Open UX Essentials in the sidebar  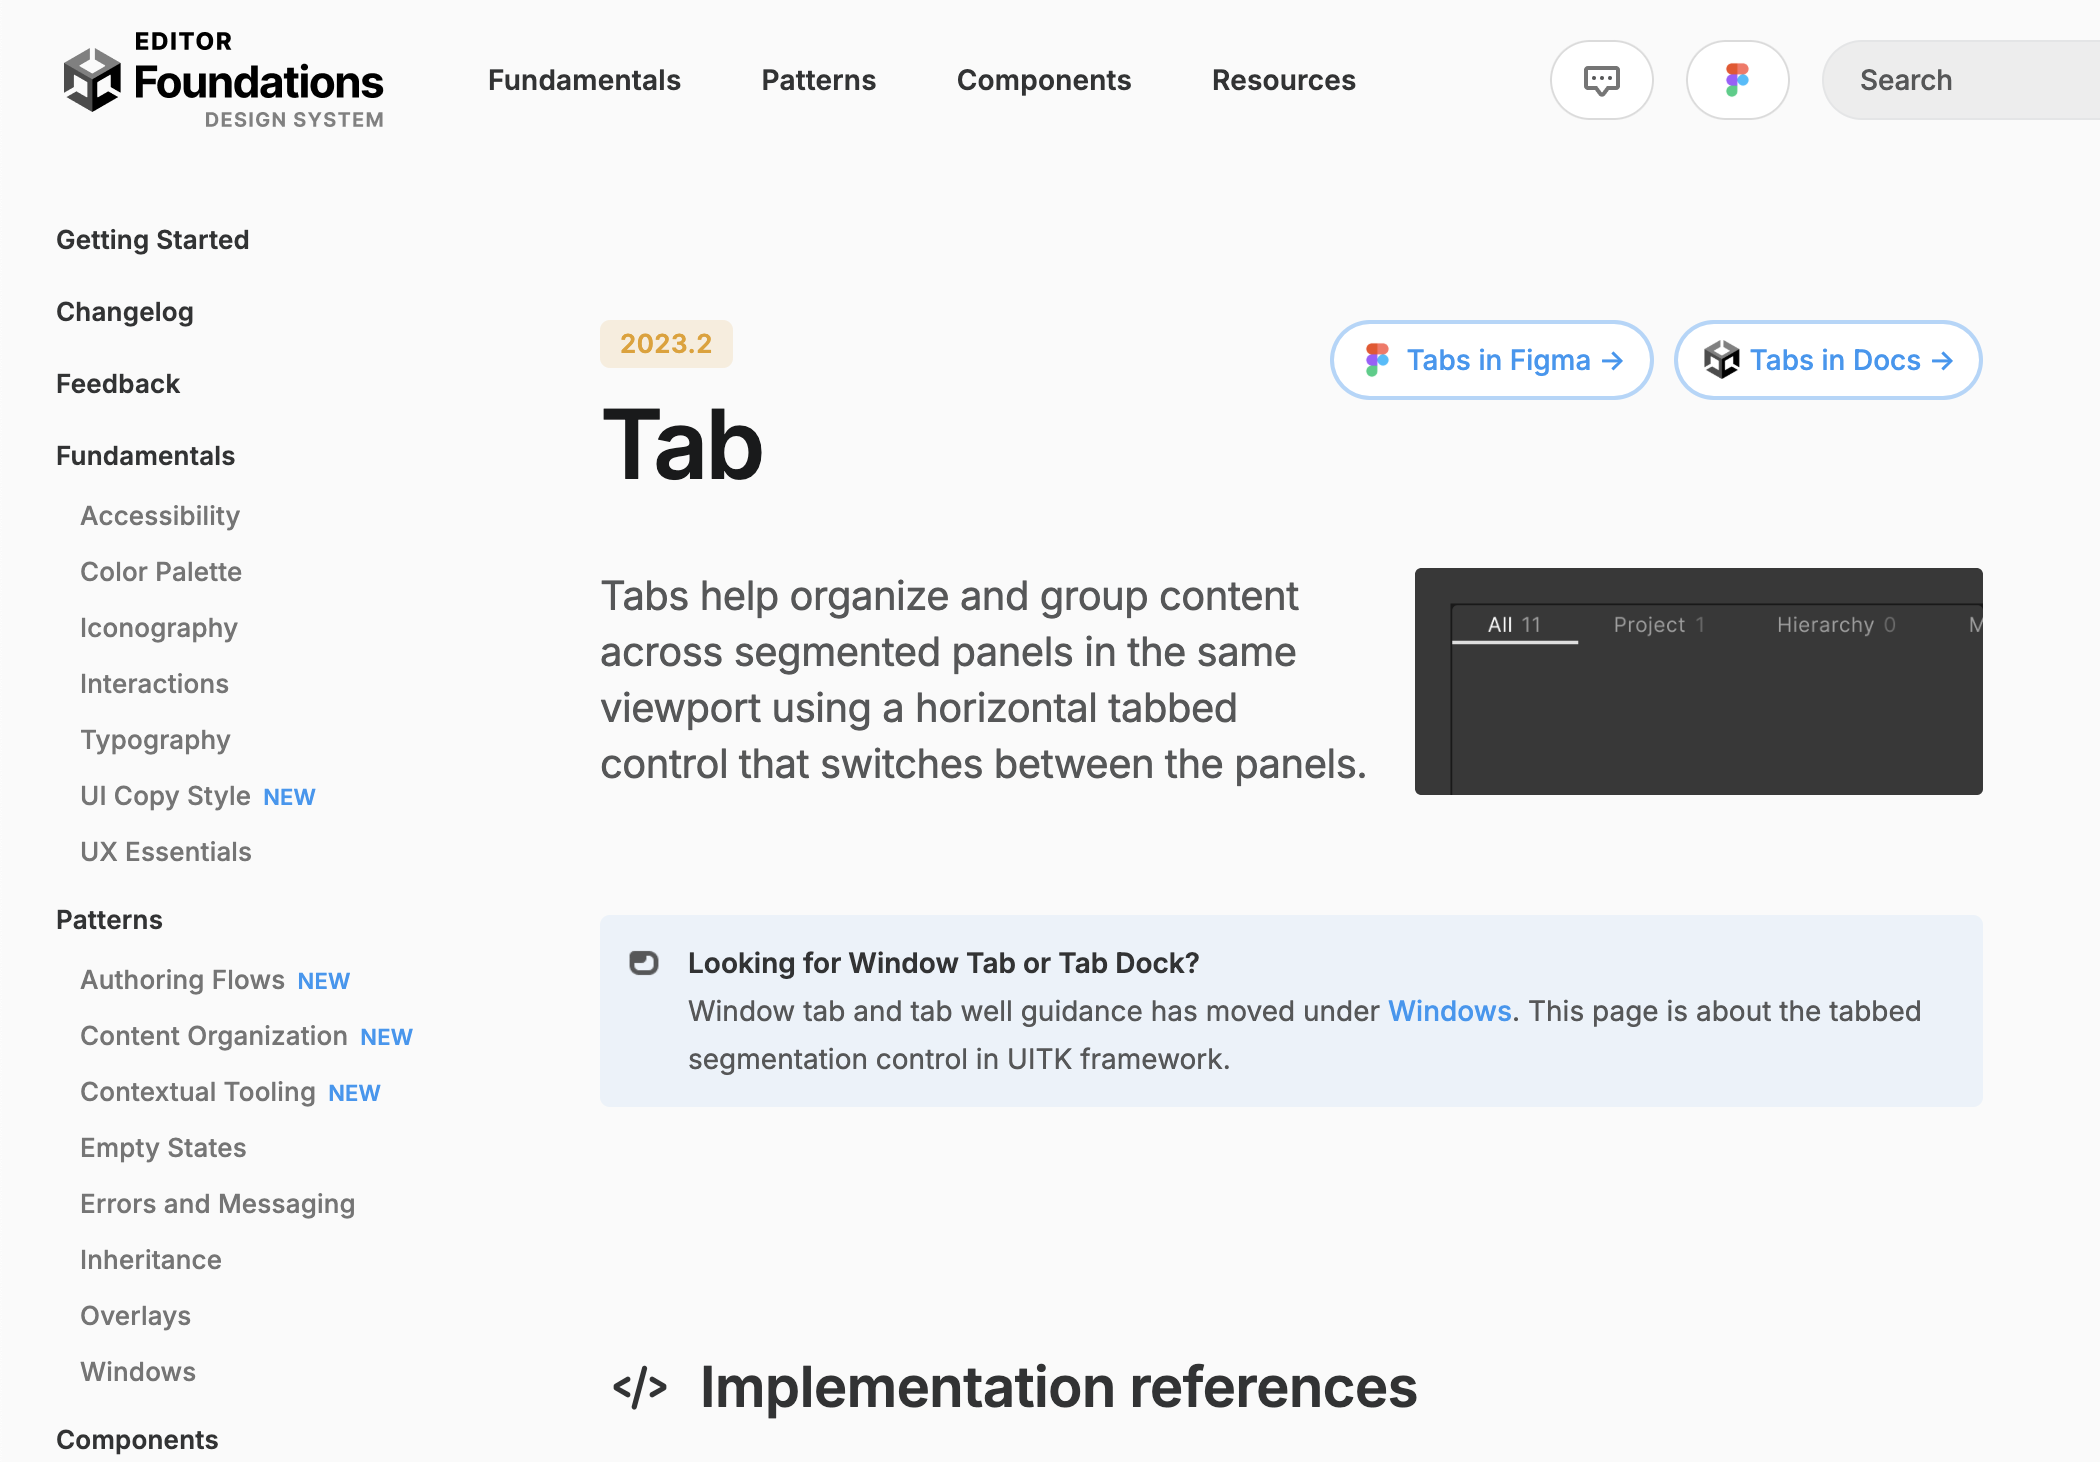[166, 852]
